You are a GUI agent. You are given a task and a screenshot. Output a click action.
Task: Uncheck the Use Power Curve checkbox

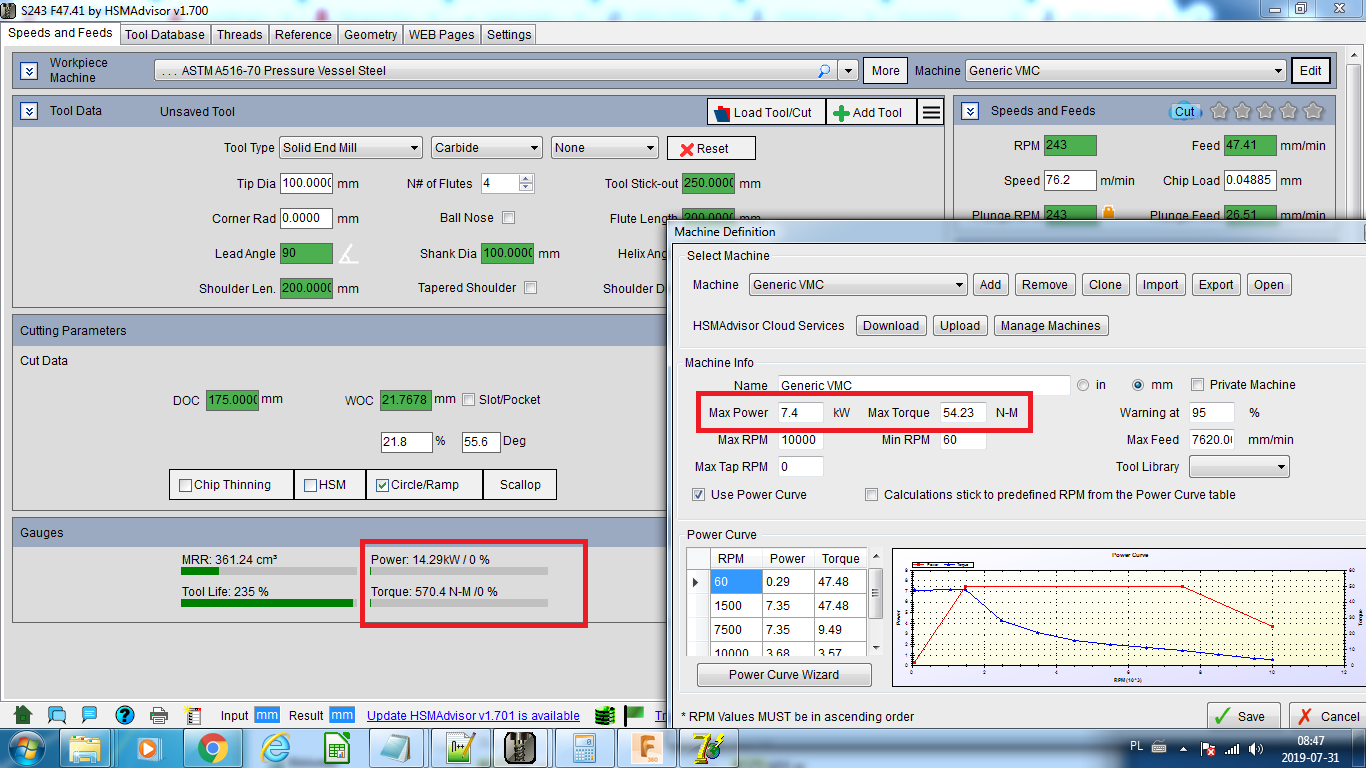tap(698, 494)
